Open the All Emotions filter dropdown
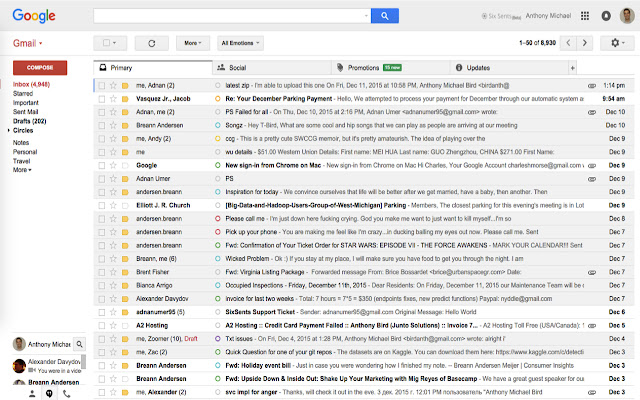Viewport: 640px width, 400px height. point(240,43)
